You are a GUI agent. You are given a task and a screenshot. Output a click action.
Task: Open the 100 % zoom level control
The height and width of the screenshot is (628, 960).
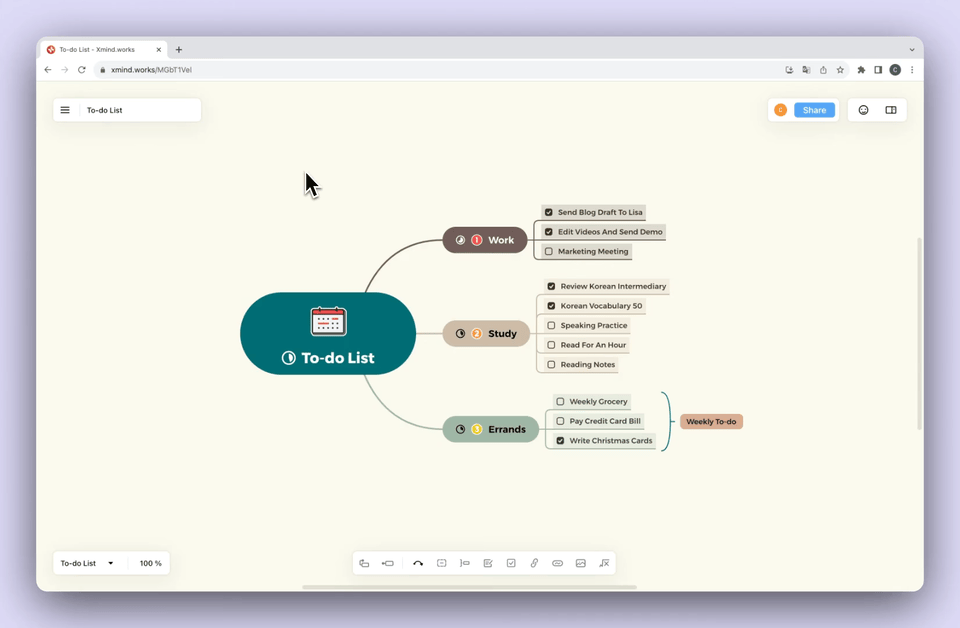click(x=151, y=563)
